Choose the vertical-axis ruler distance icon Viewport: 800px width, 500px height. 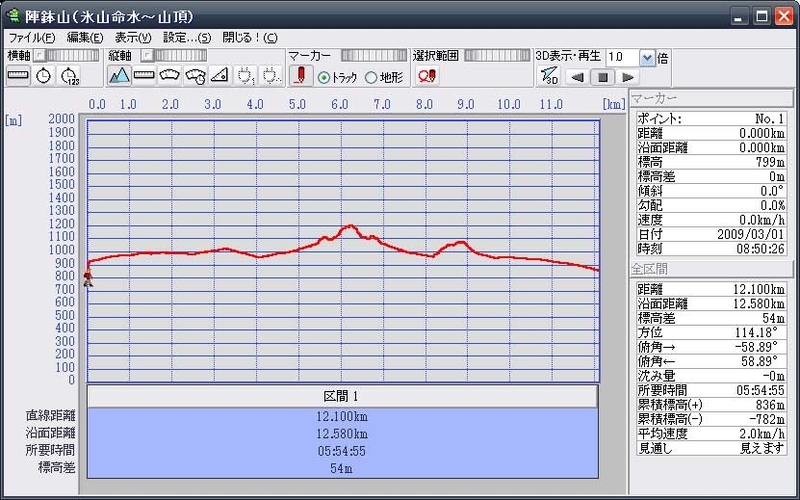click(144, 76)
